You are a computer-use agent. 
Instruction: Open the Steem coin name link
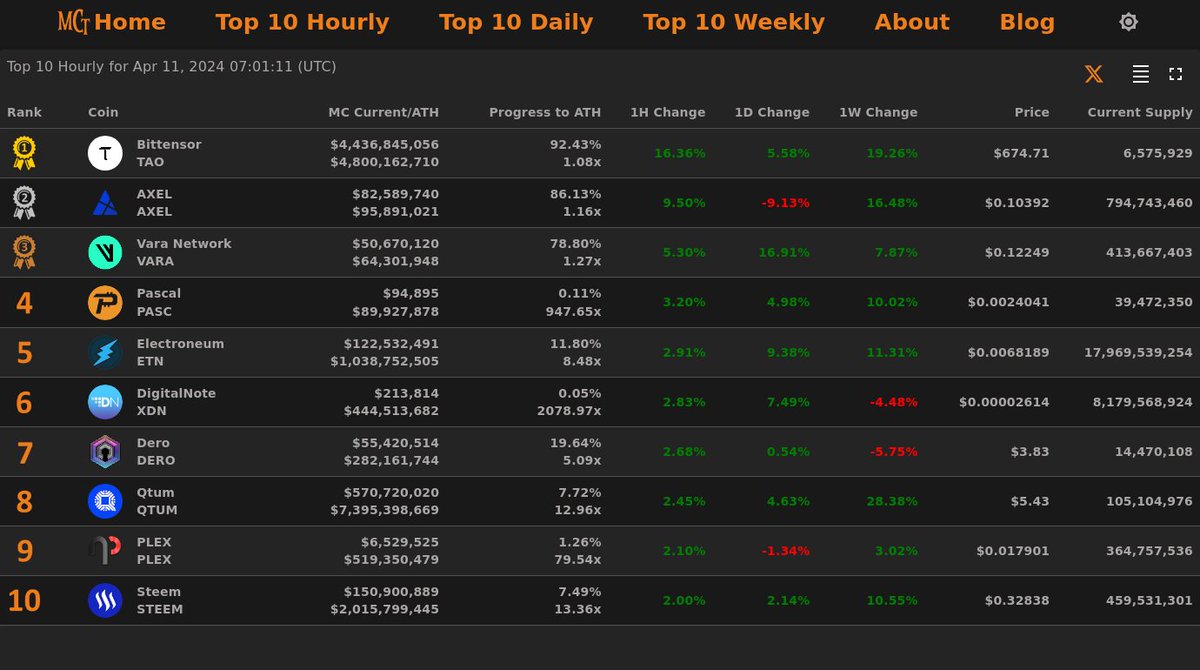click(x=159, y=591)
